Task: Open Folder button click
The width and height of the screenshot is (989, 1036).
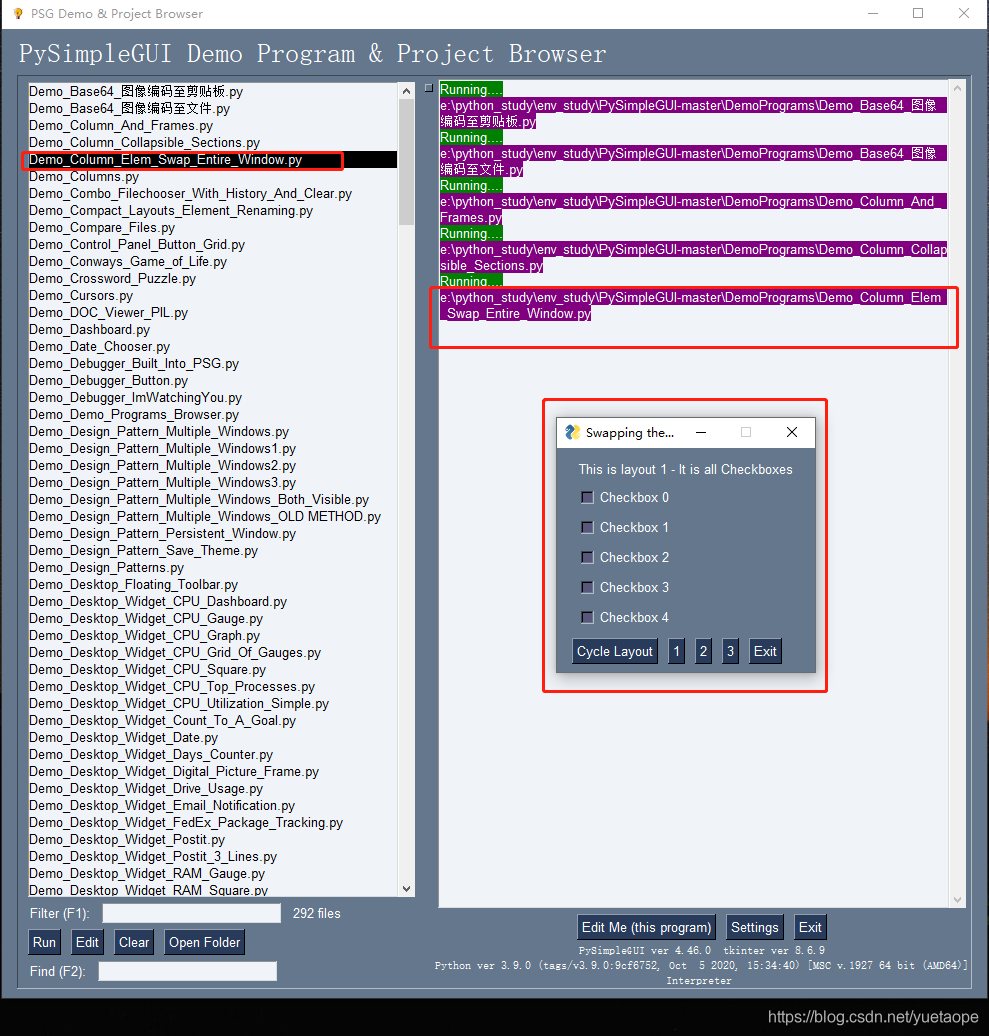Action: [x=204, y=942]
